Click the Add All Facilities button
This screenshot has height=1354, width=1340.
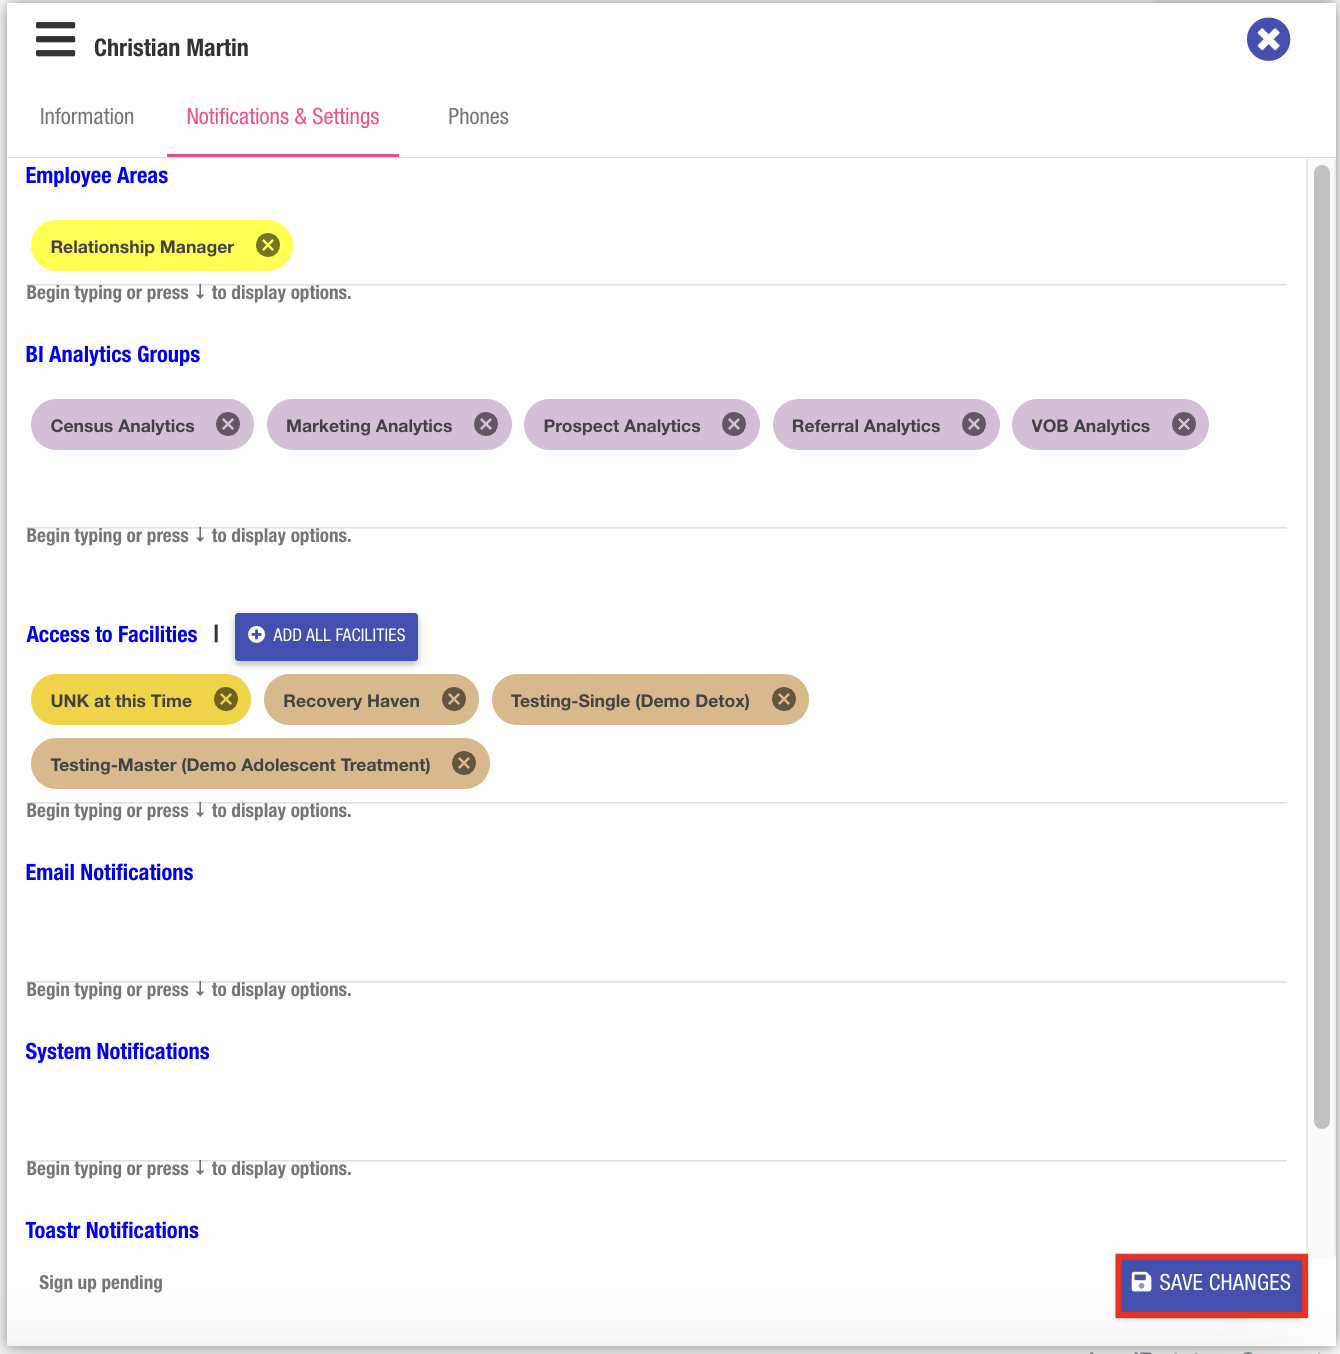pyautogui.click(x=327, y=636)
